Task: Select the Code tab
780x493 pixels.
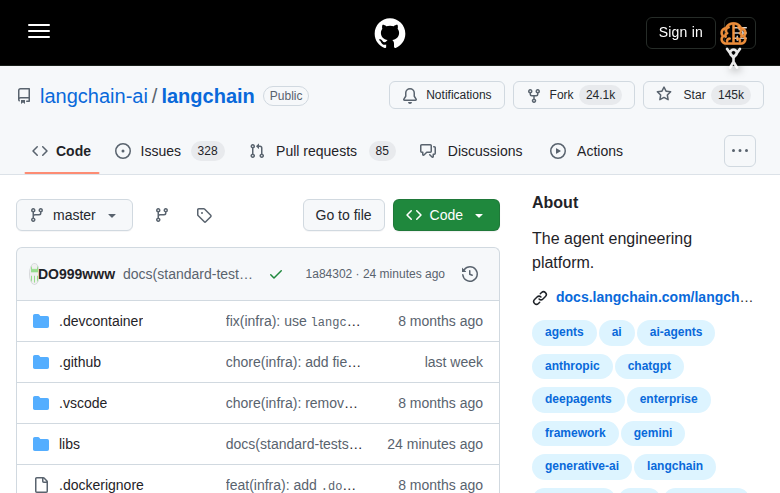Action: pos(62,151)
